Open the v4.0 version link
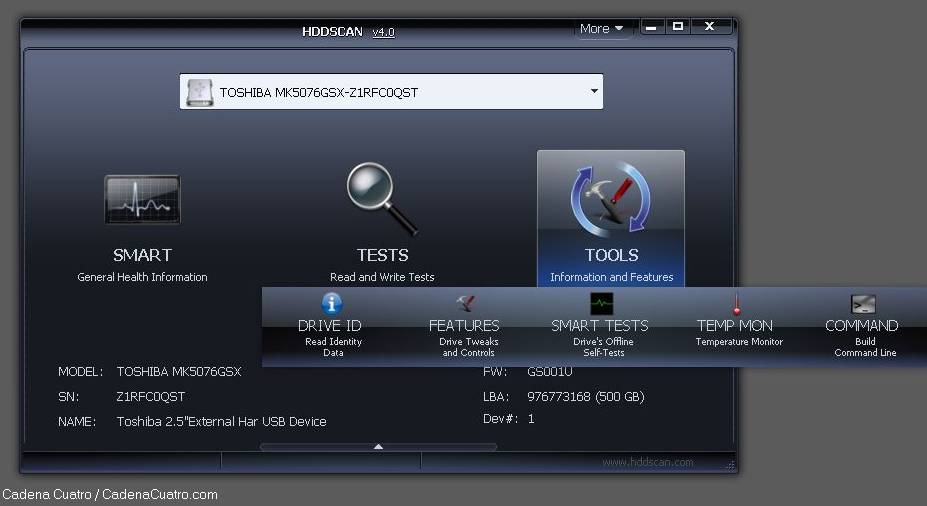The image size is (927, 506). 383,32
